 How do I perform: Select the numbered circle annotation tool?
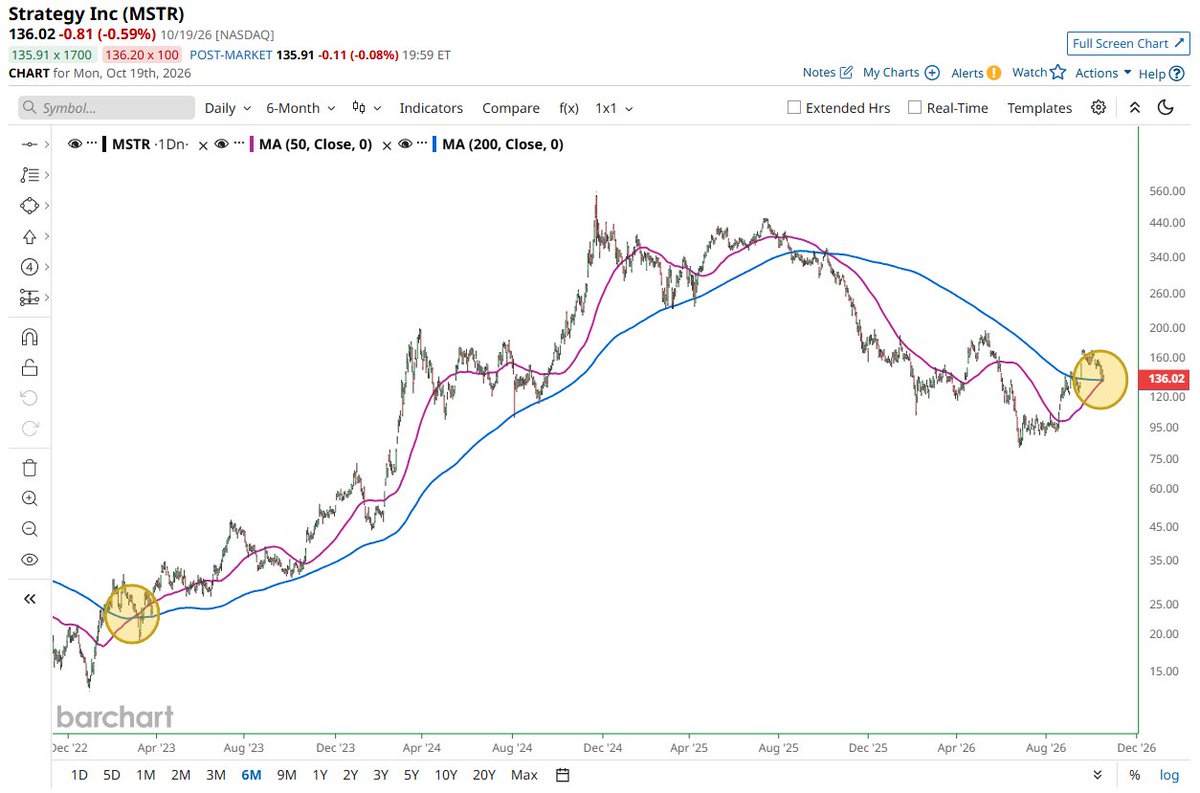(29, 267)
